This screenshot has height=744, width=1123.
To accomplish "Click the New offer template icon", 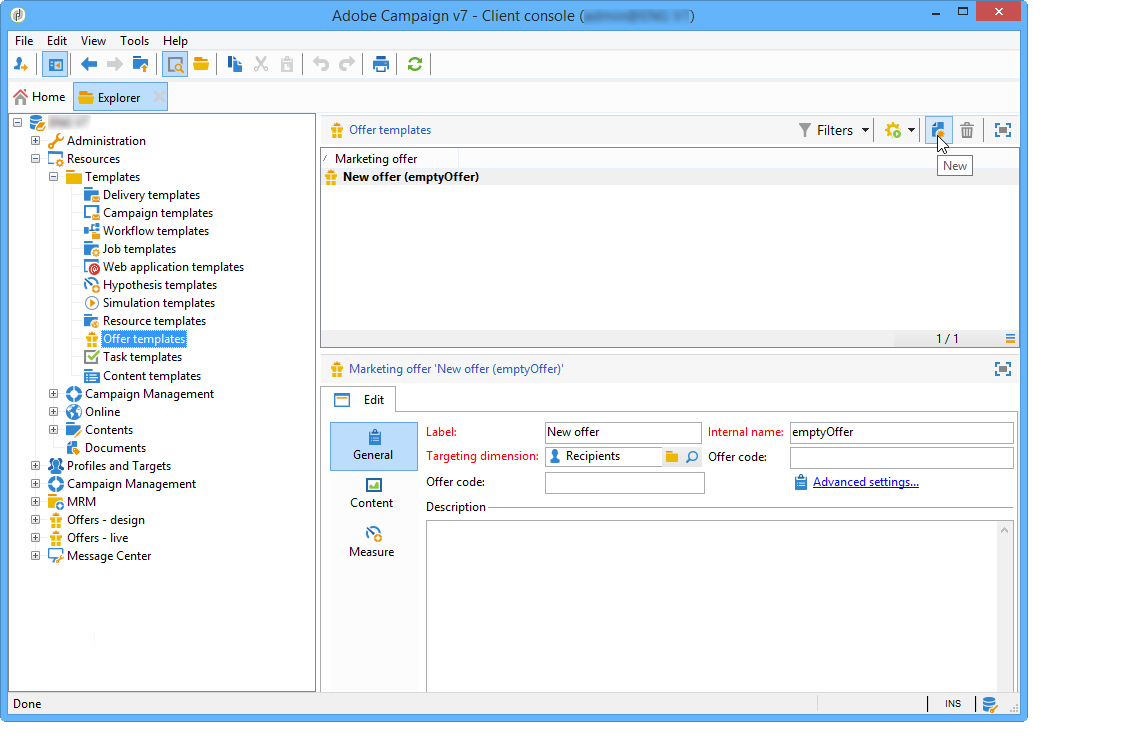I will (x=938, y=130).
